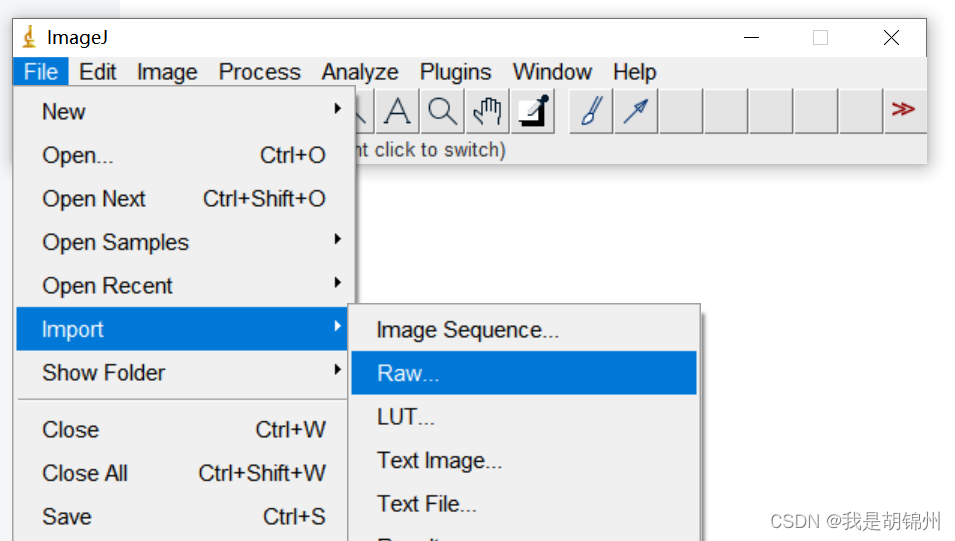The image size is (955, 541).
Task: Choose Open Next menu entry
Action: click(182, 199)
